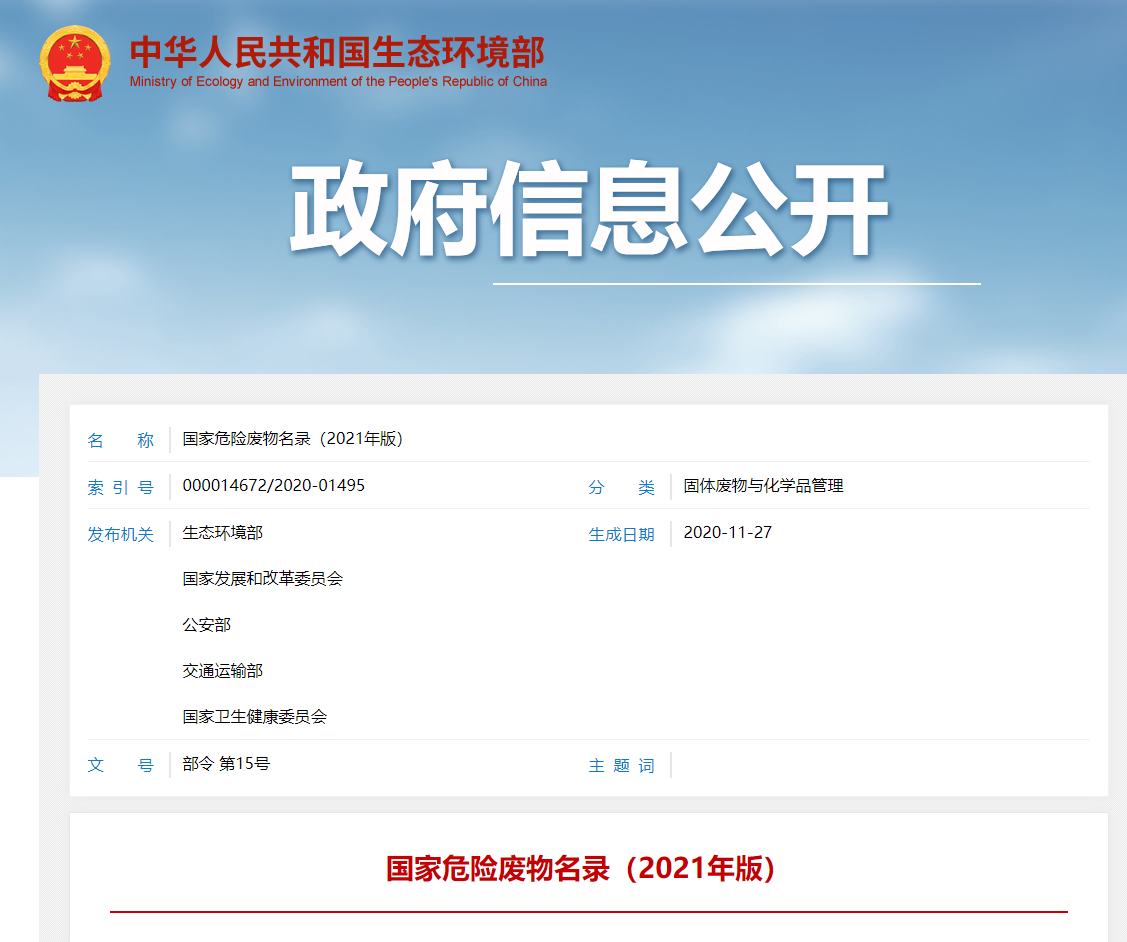Select the 名称 field label

pyautogui.click(x=121, y=440)
